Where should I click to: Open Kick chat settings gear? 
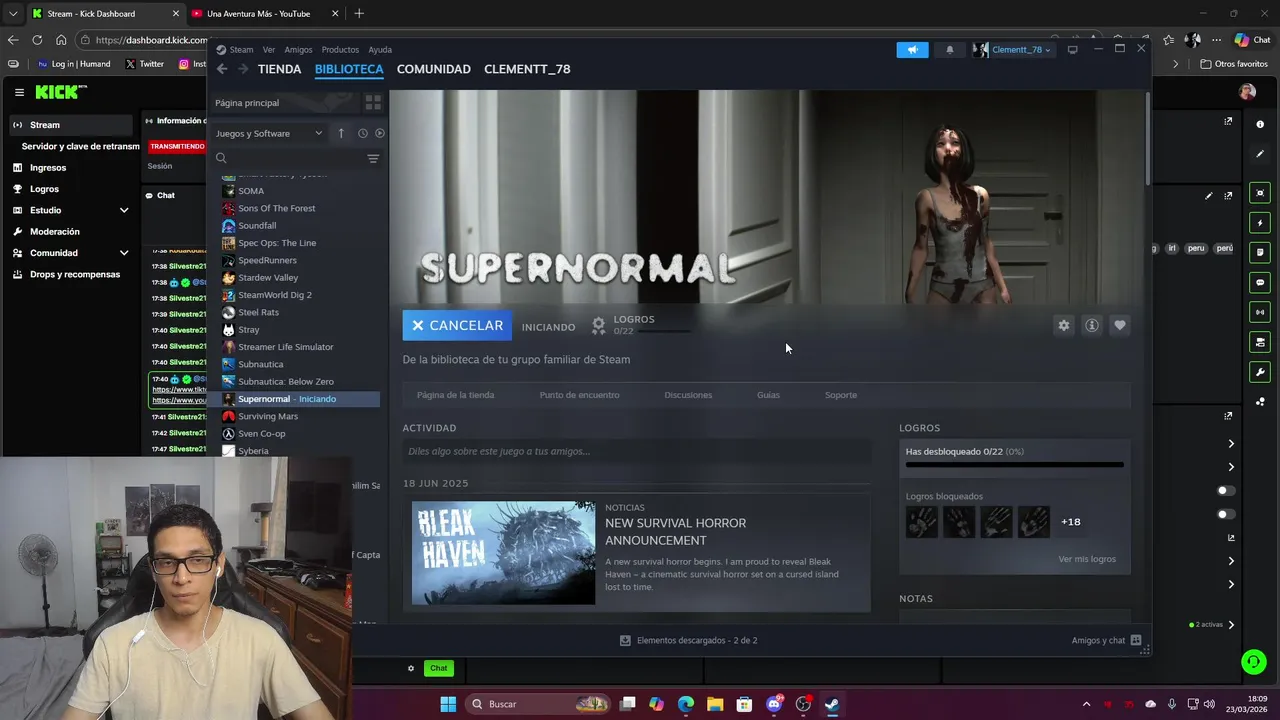pos(411,668)
